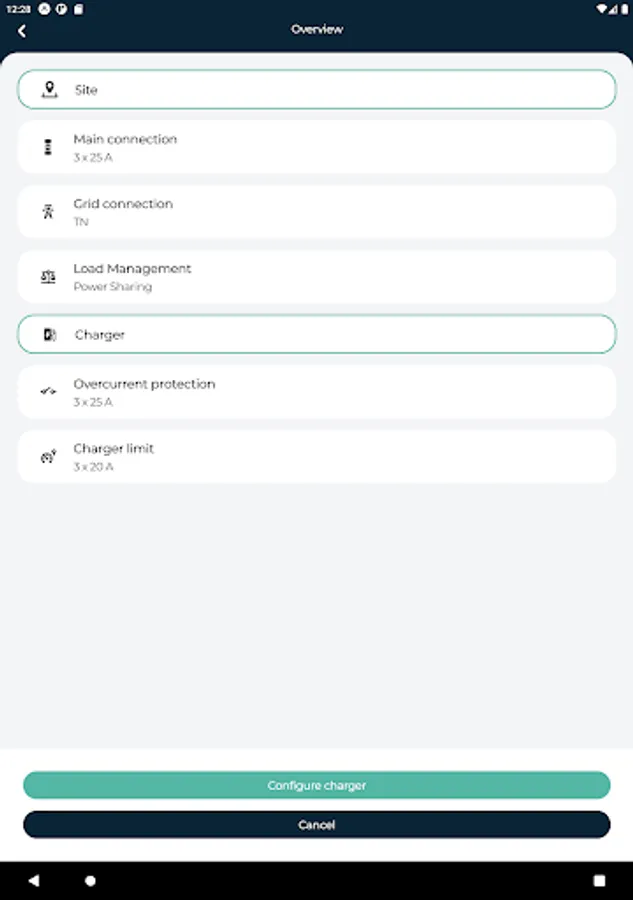
Task: Tap the Grid connection pylon icon
Action: pos(48,212)
